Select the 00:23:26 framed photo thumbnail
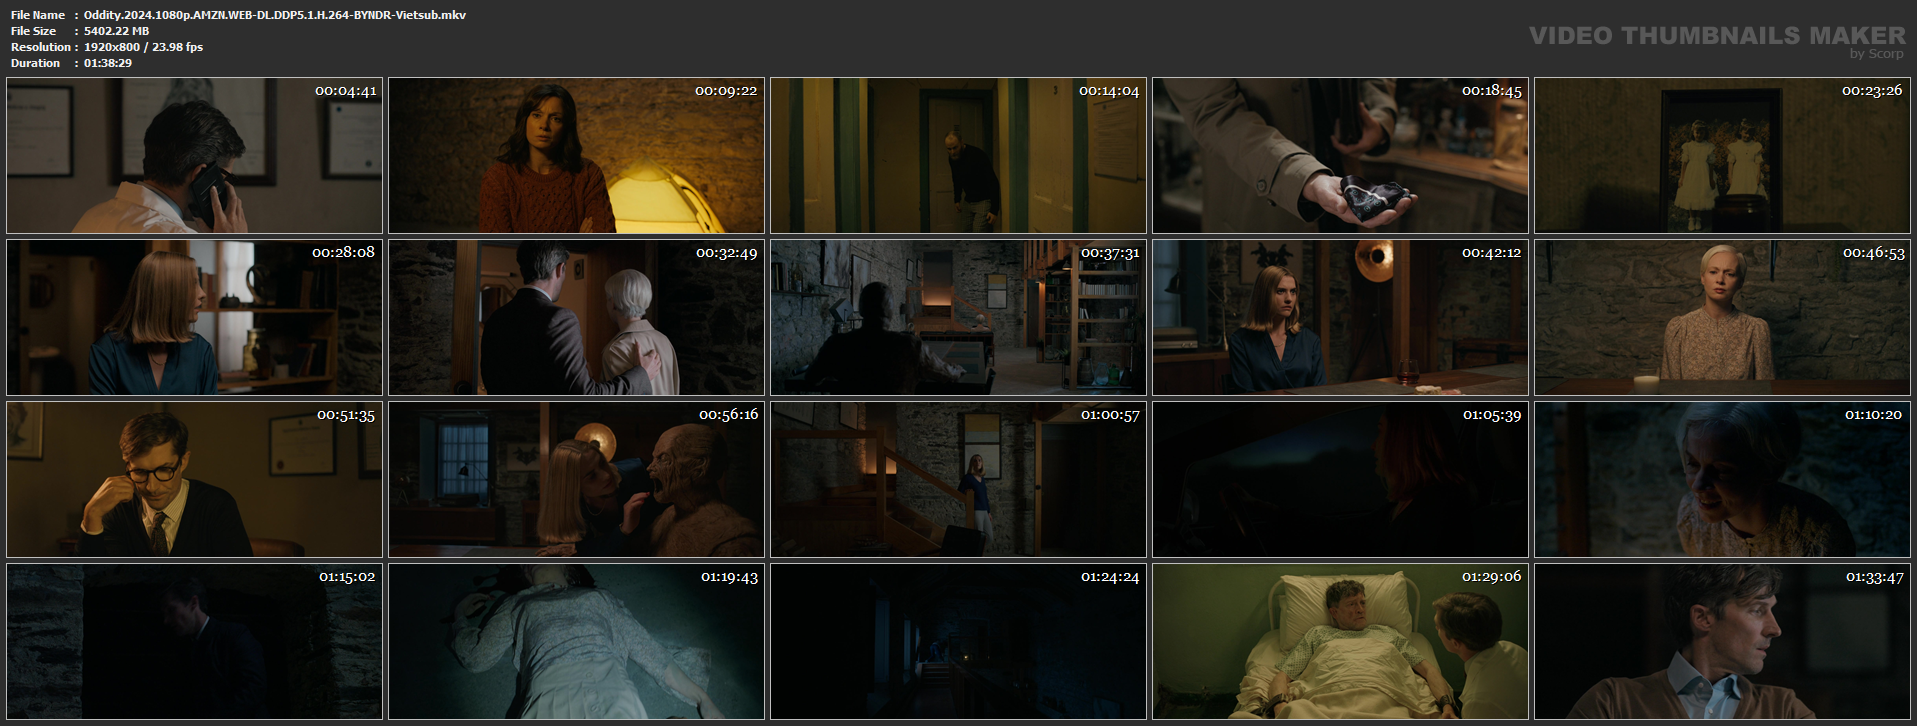Viewport: 1917px width, 726px height. 1722,156
